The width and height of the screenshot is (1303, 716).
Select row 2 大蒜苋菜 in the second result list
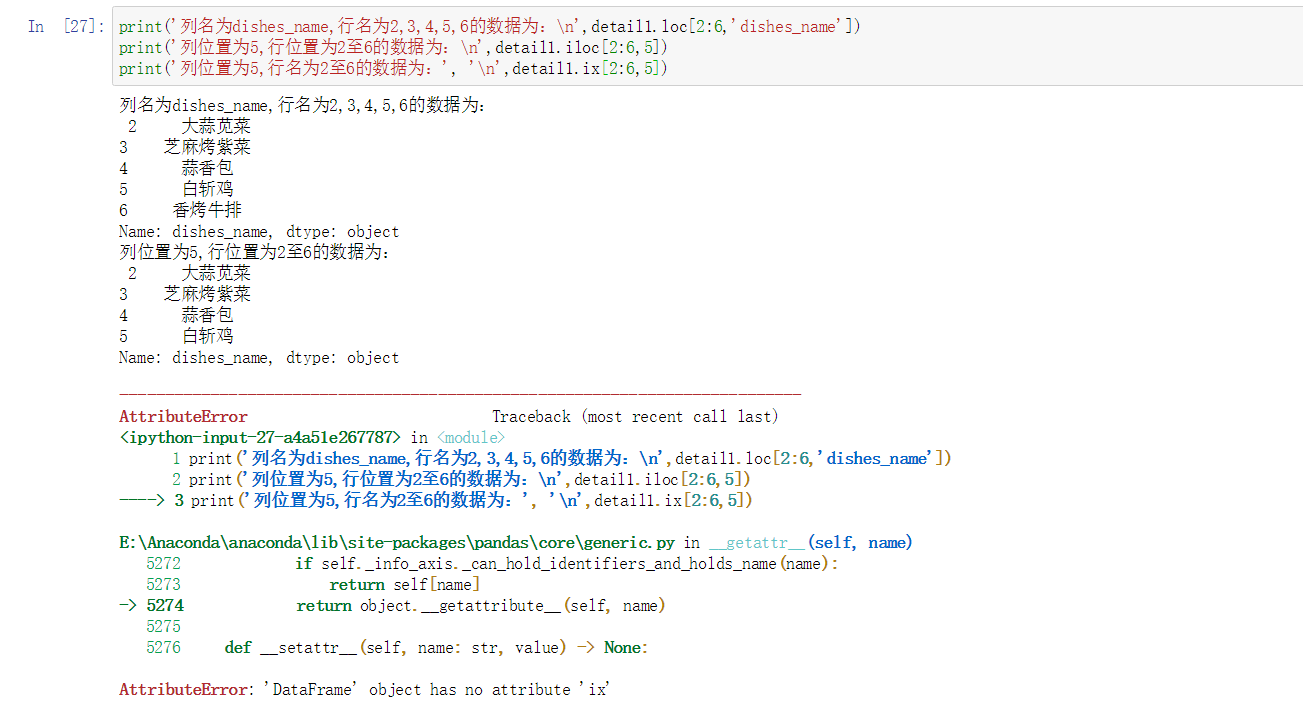189,273
